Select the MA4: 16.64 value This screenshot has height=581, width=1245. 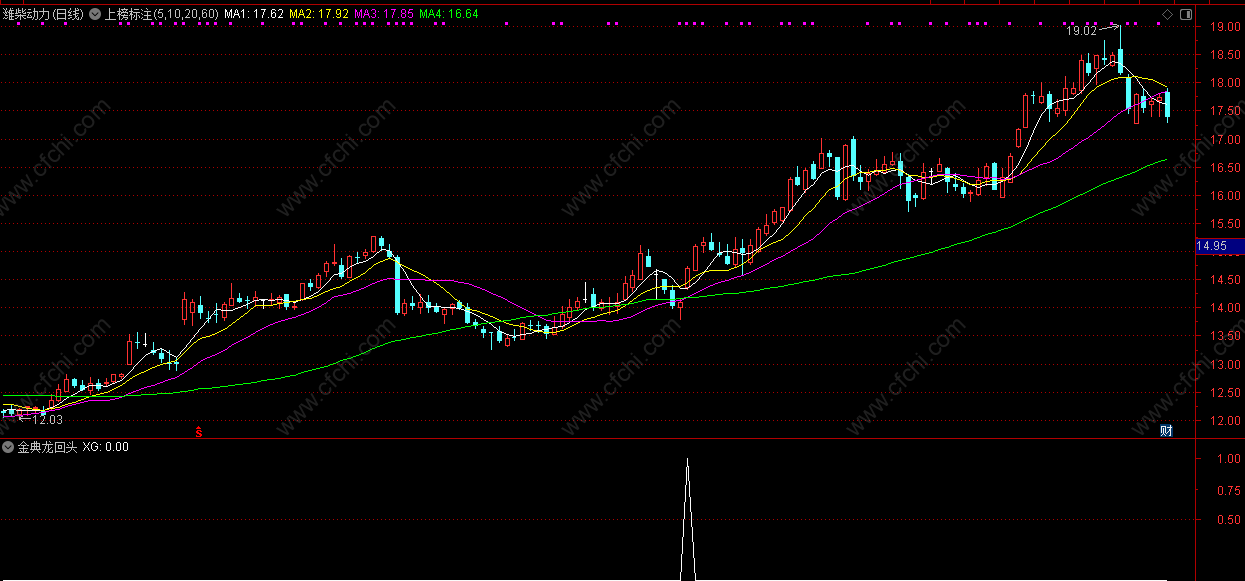tap(449, 14)
